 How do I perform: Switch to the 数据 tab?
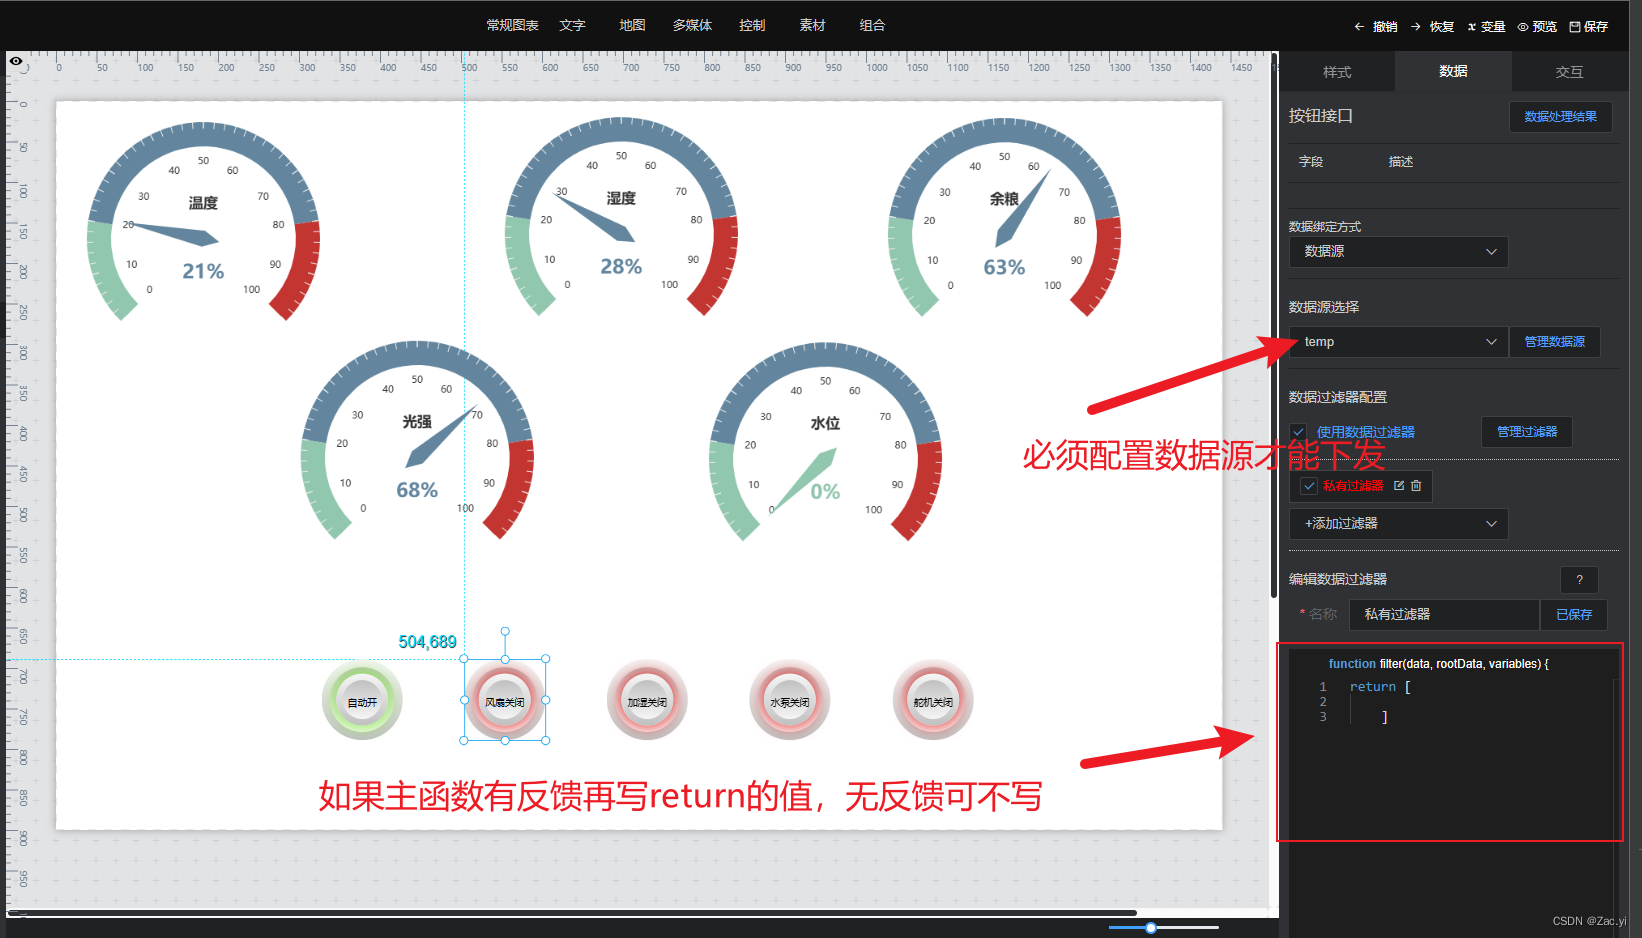[x=1453, y=72]
